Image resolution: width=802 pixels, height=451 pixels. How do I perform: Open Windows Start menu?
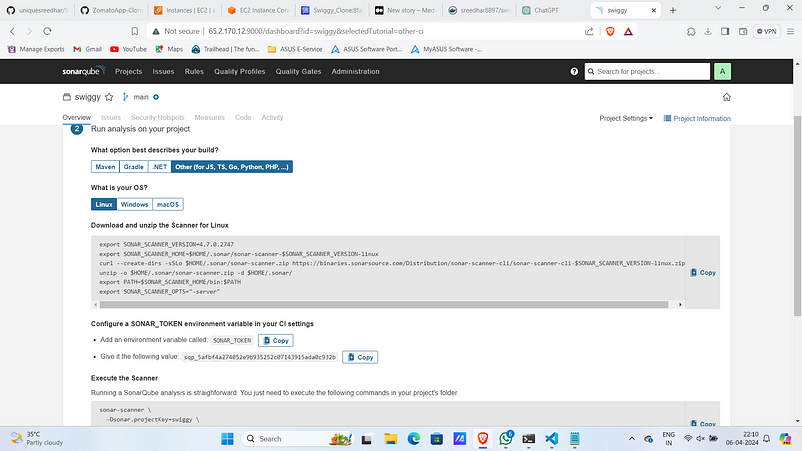(227, 439)
